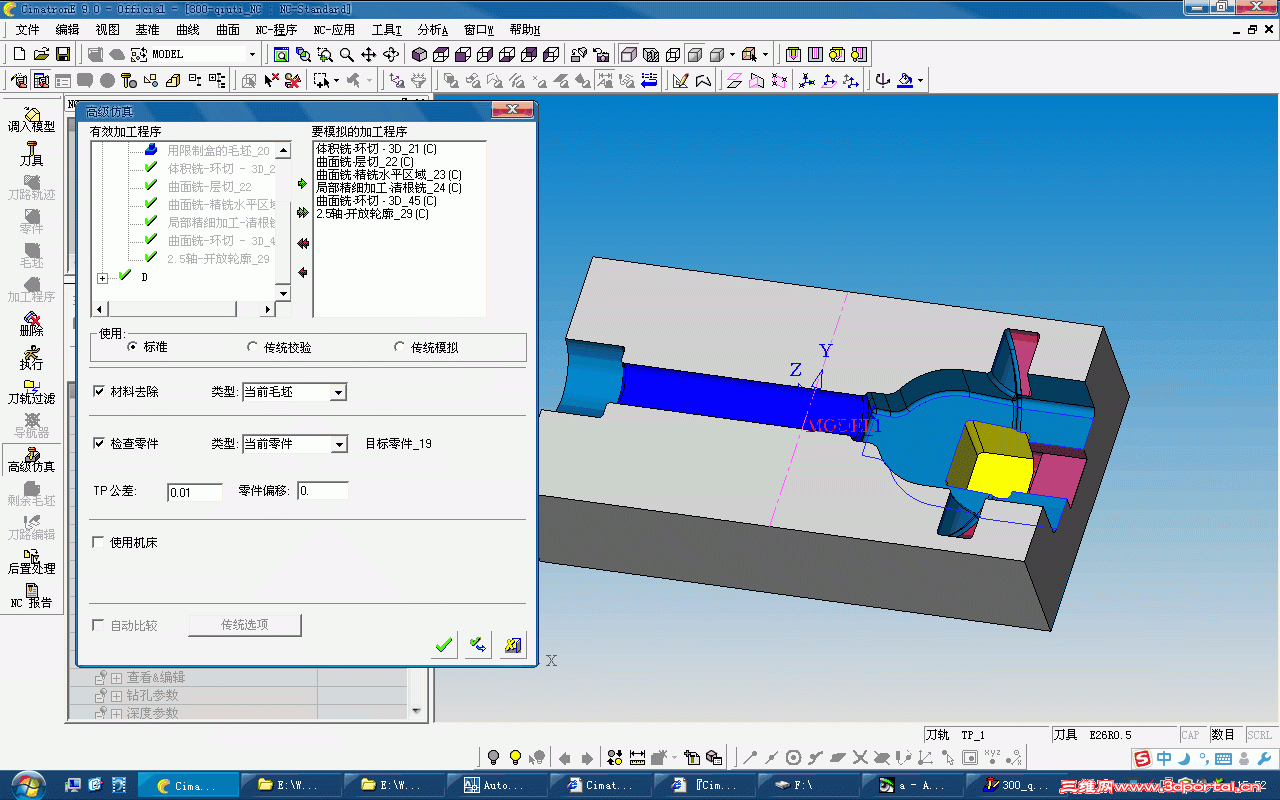Viewport: 1280px width, 800px height.
Task: Click the procedure tree scroll-down arrow
Action: tap(283, 294)
